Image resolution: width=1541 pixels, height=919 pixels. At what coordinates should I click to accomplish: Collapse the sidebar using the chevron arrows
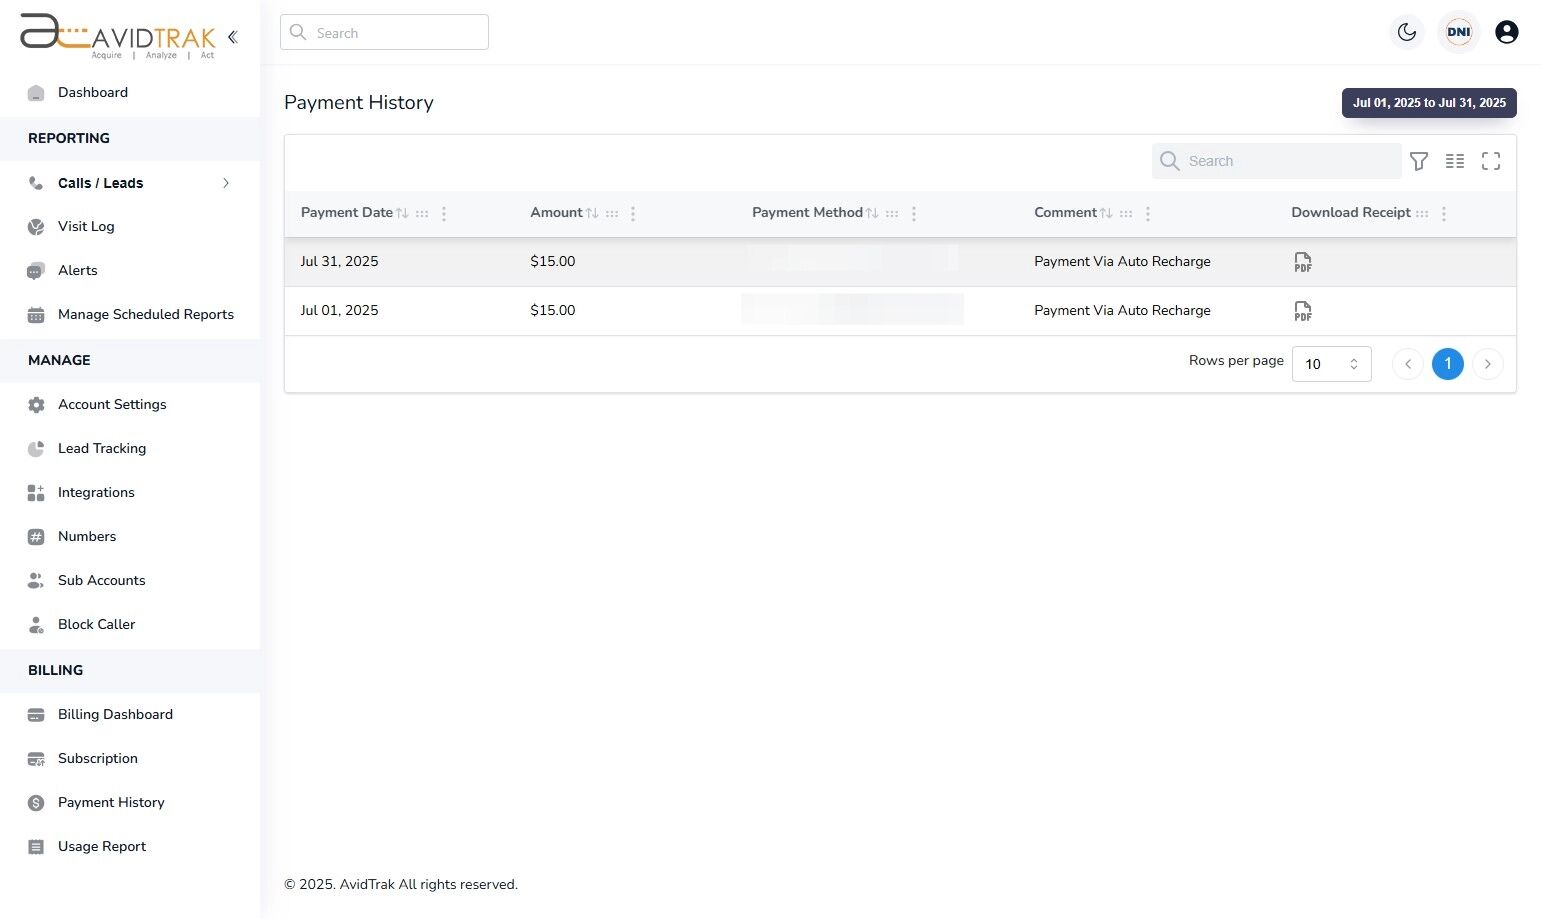(x=232, y=36)
